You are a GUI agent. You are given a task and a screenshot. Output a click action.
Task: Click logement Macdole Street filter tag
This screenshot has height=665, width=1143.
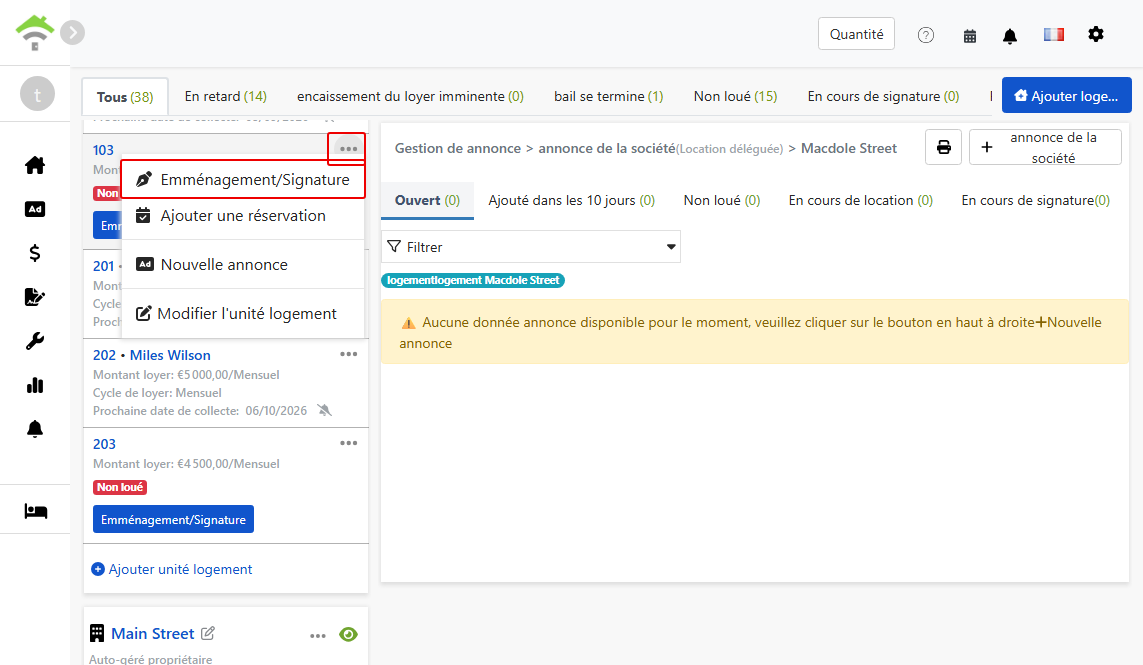click(x=473, y=280)
